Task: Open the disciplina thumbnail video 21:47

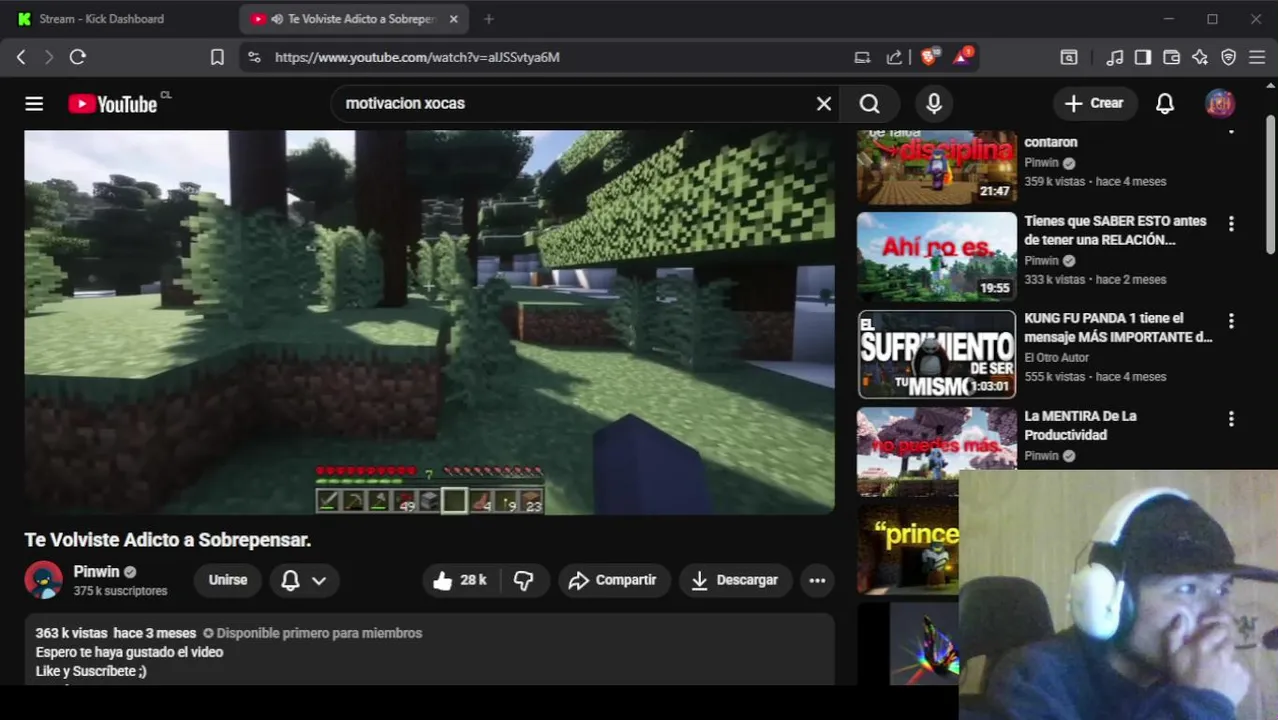Action: coord(936,167)
